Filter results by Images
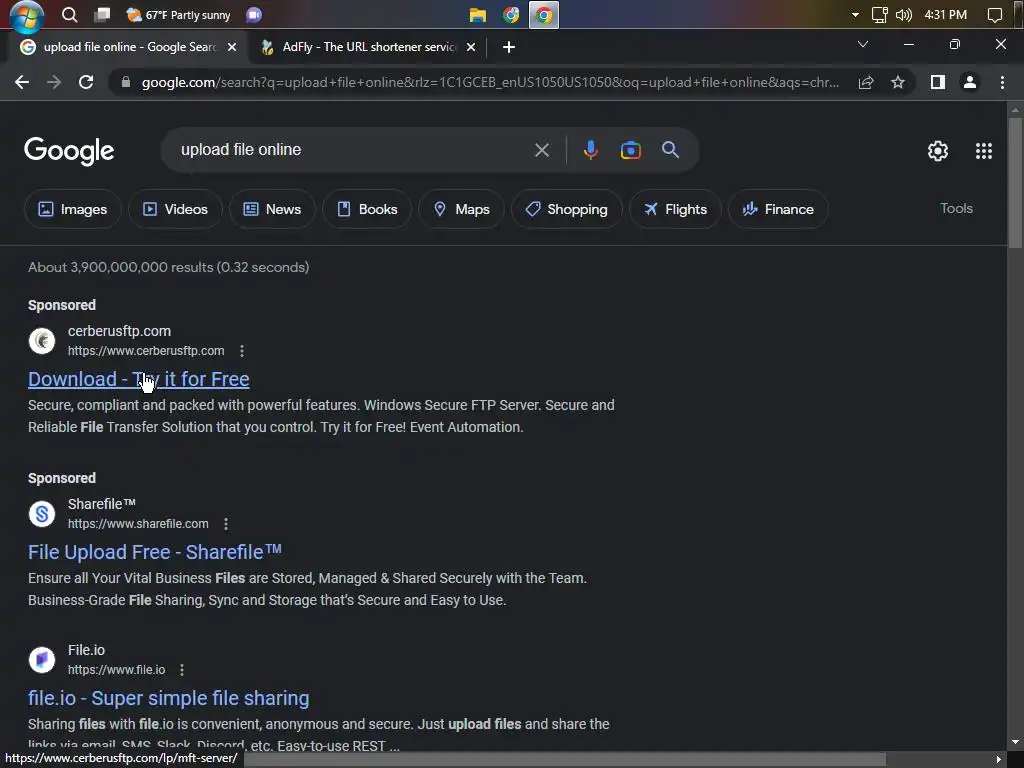The height and width of the screenshot is (768, 1024). [72, 209]
